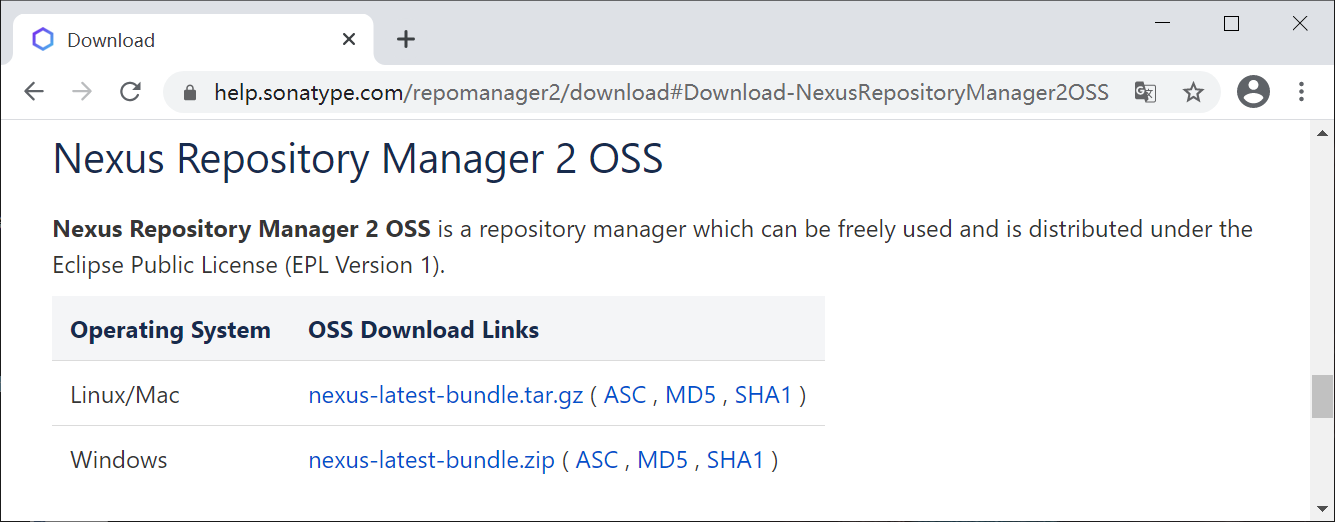
Task: Open a new tab with plus button
Action: pyautogui.click(x=405, y=39)
